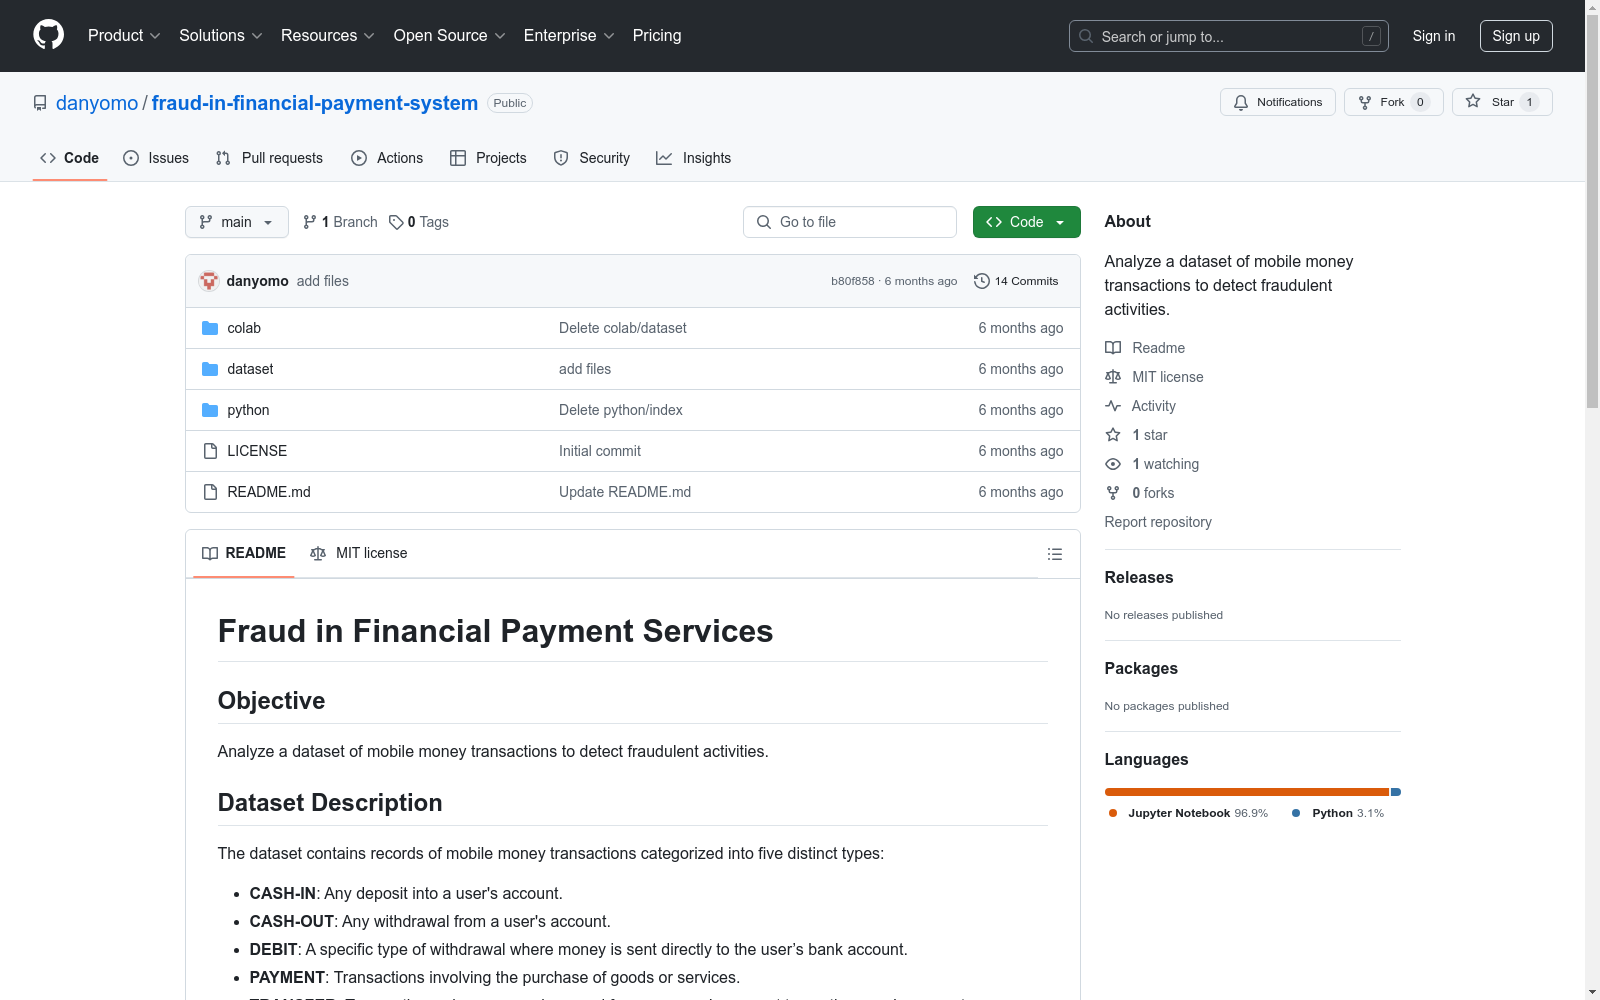Click the branch icon beside 1 Branch

310,222
